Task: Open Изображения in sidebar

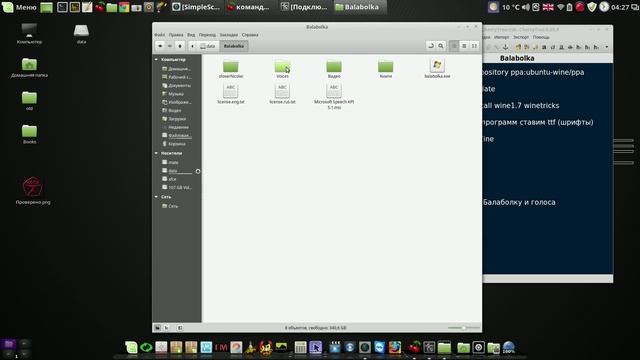Action: [176, 102]
